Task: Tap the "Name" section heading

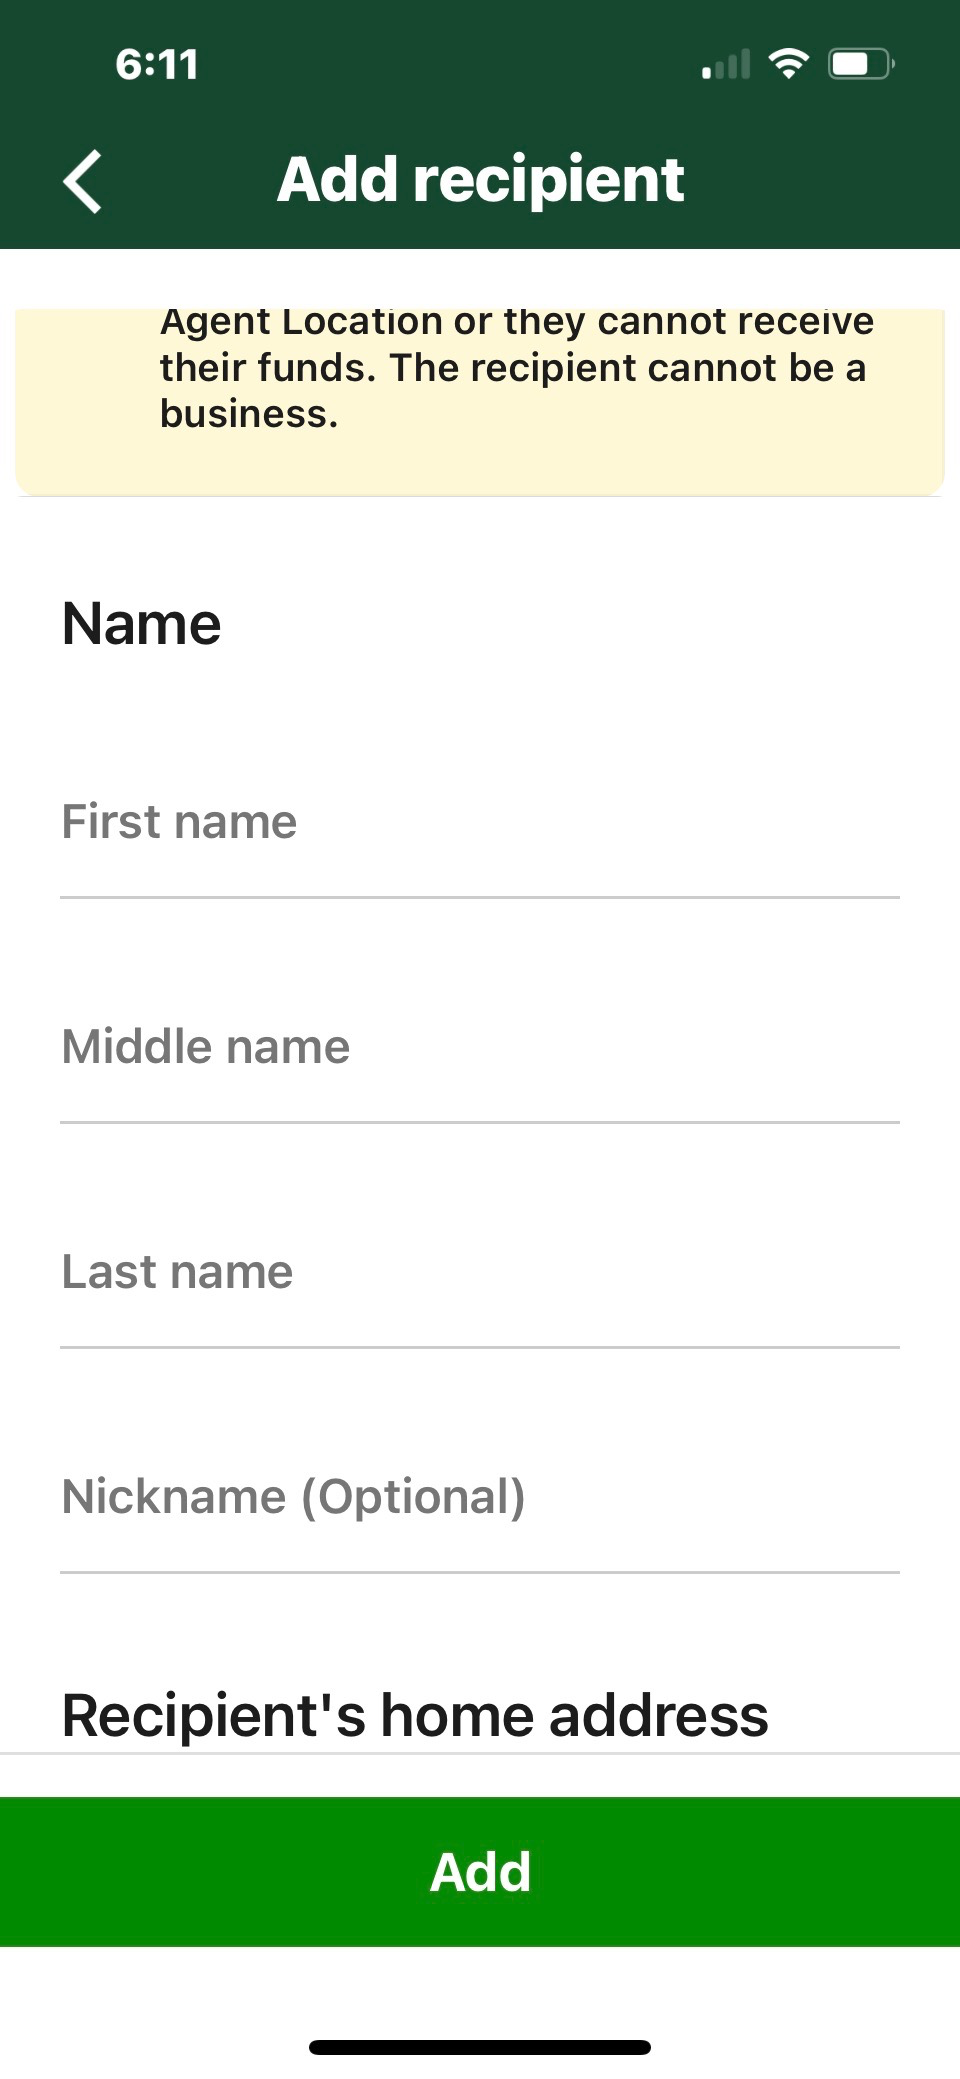Action: point(141,624)
